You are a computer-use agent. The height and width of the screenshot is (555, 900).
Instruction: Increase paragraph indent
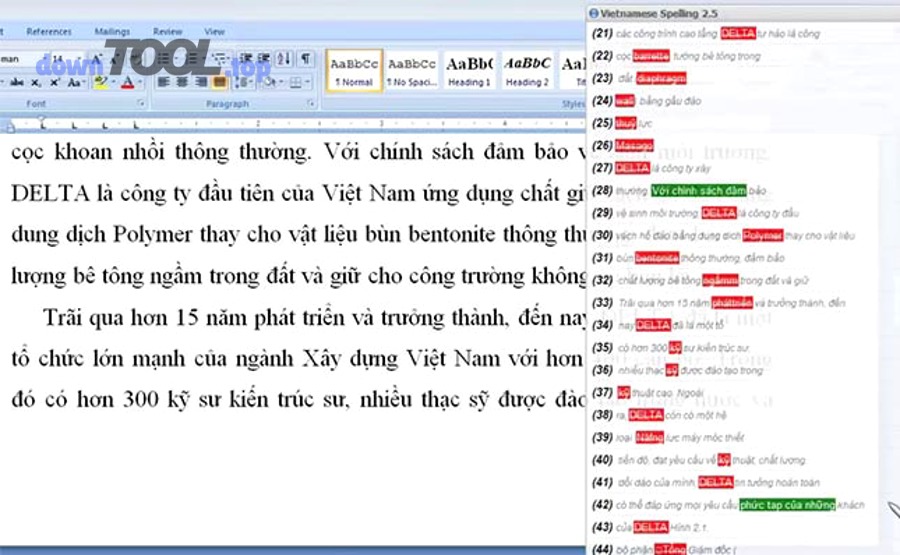click(264, 59)
